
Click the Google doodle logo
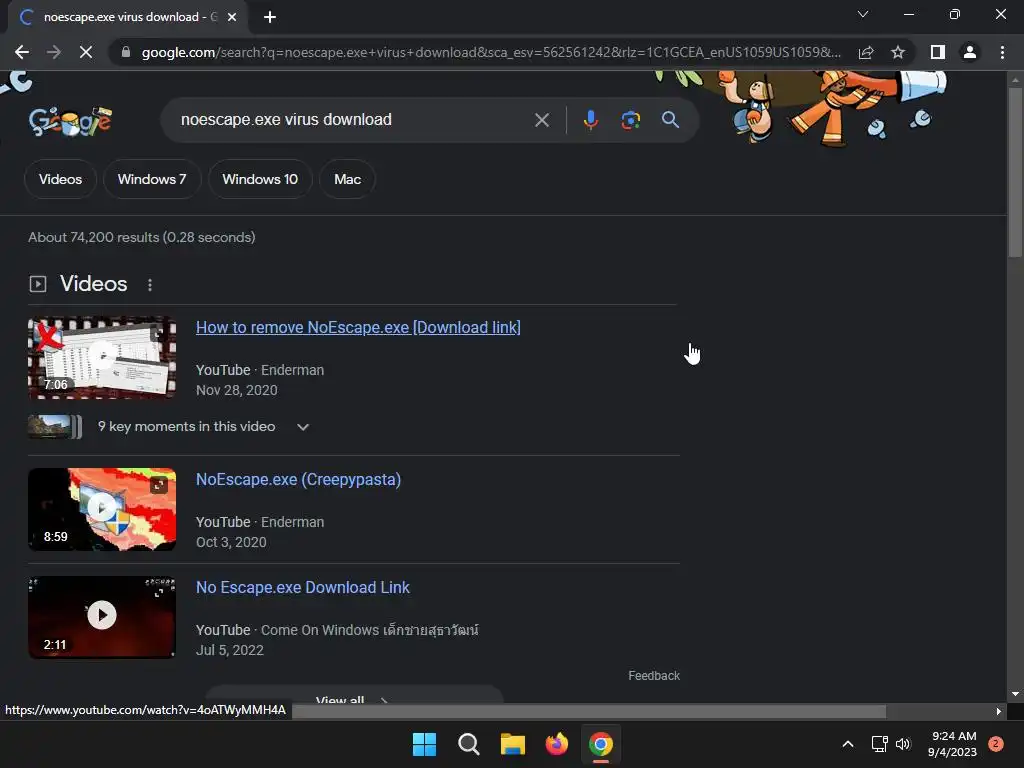click(70, 121)
